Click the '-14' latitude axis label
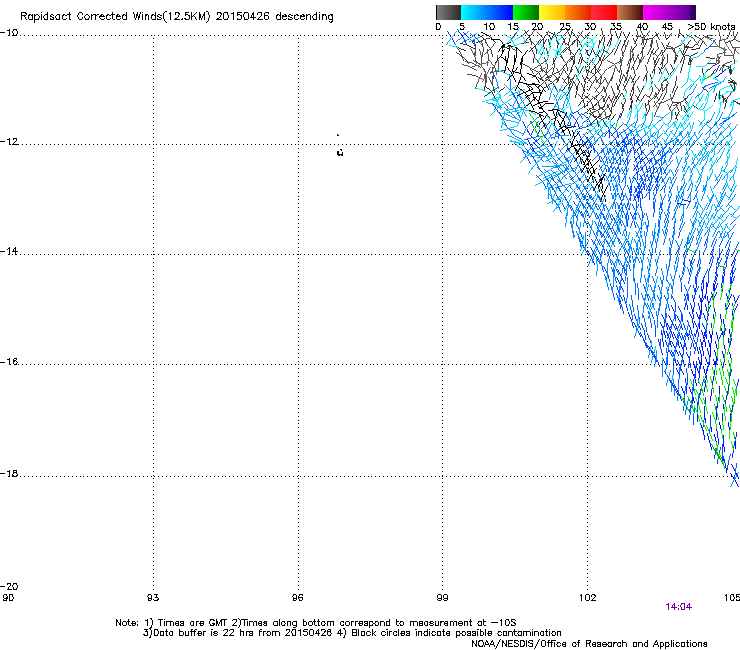 [9, 251]
